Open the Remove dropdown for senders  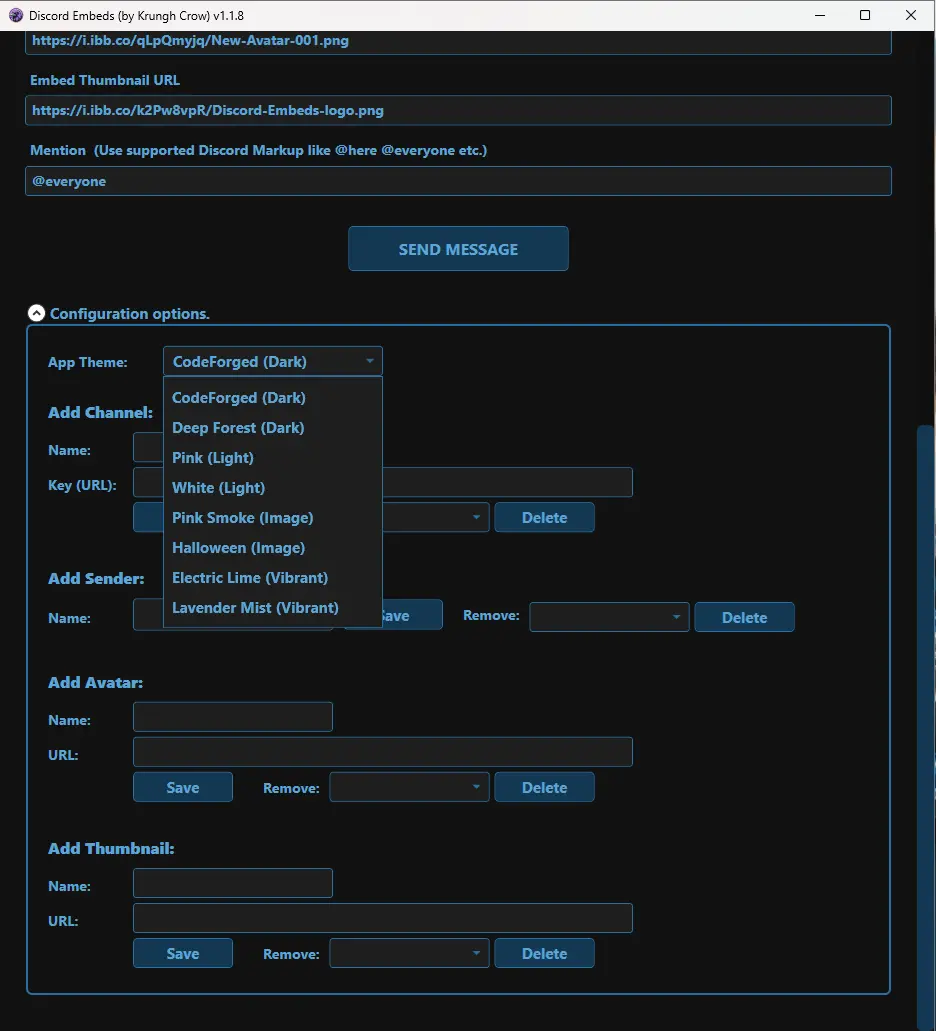(x=609, y=617)
